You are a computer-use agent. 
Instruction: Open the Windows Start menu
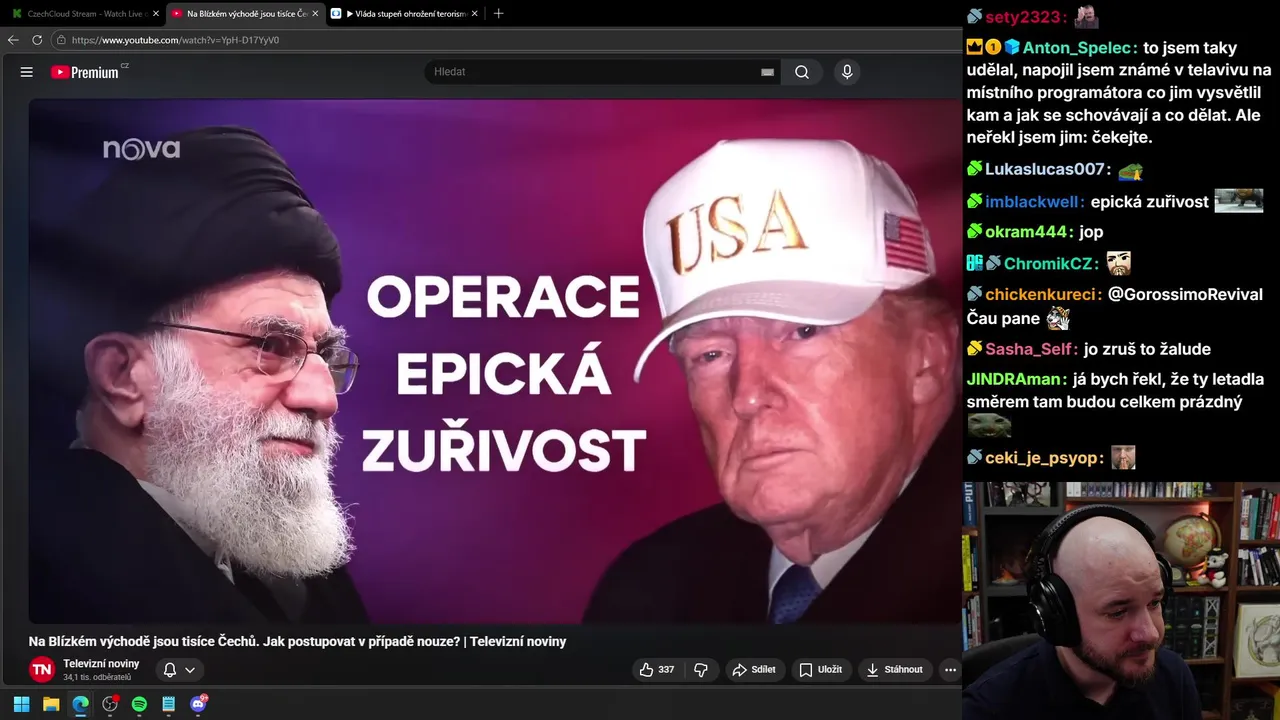pyautogui.click(x=21, y=704)
